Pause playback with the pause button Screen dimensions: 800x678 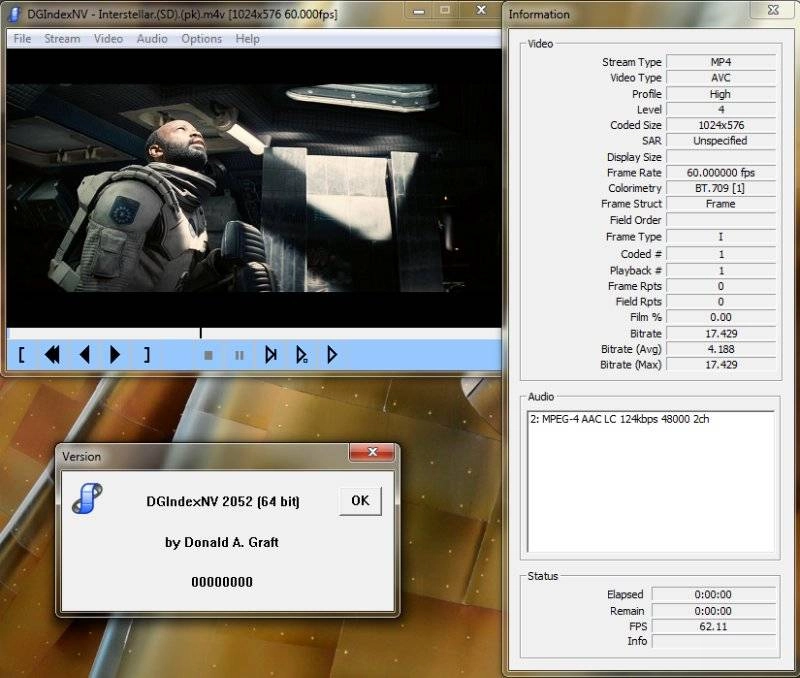(239, 355)
